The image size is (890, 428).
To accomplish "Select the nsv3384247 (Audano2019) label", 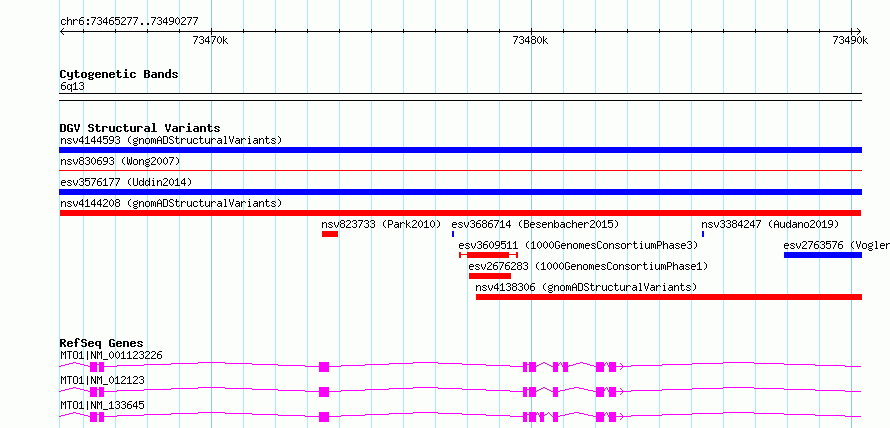I will [x=770, y=224].
